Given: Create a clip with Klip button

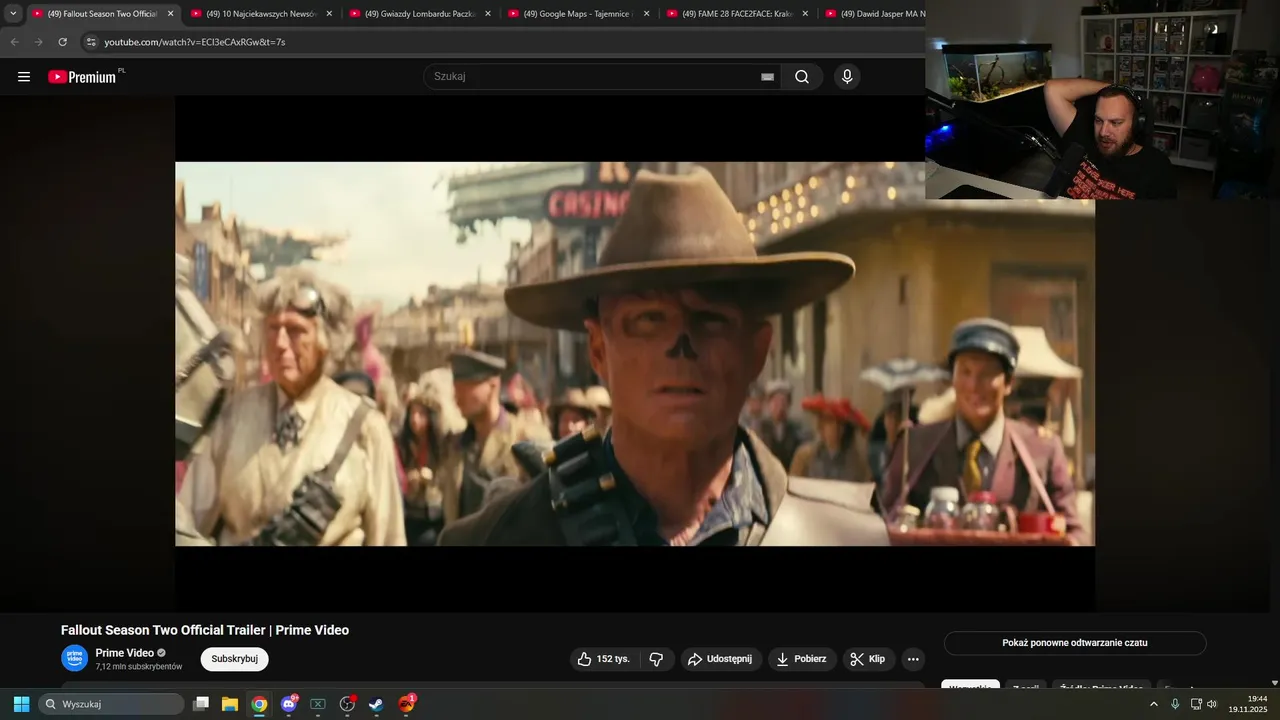Looking at the screenshot, I should [x=868, y=659].
